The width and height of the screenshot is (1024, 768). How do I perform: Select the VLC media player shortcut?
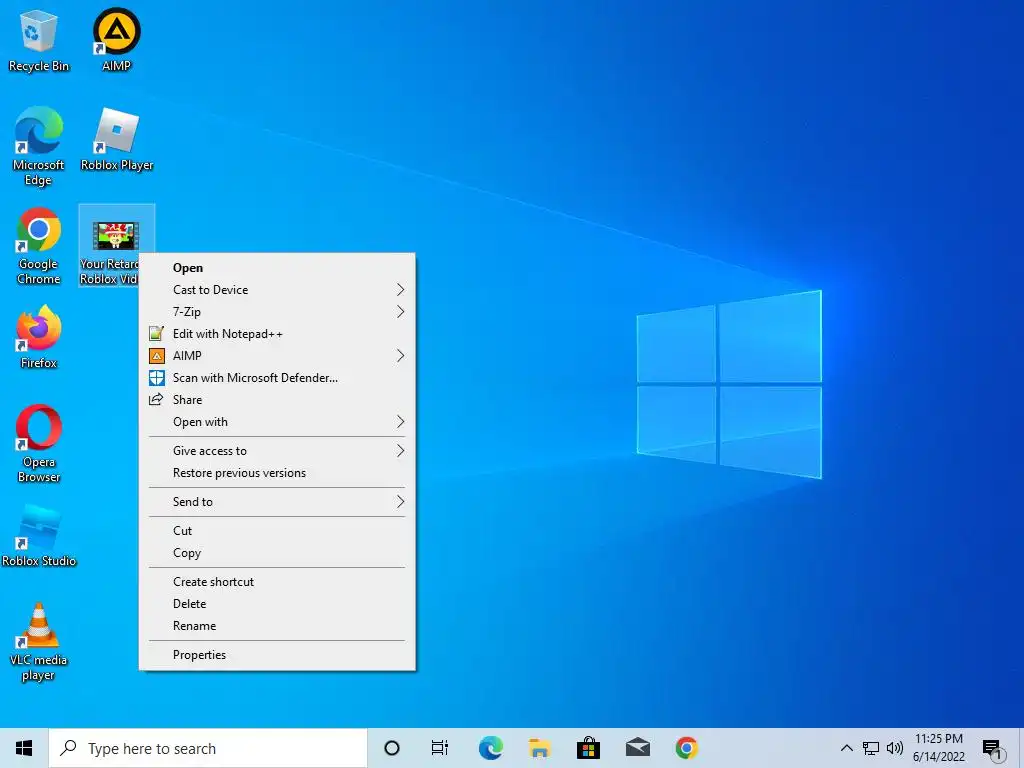(x=39, y=642)
